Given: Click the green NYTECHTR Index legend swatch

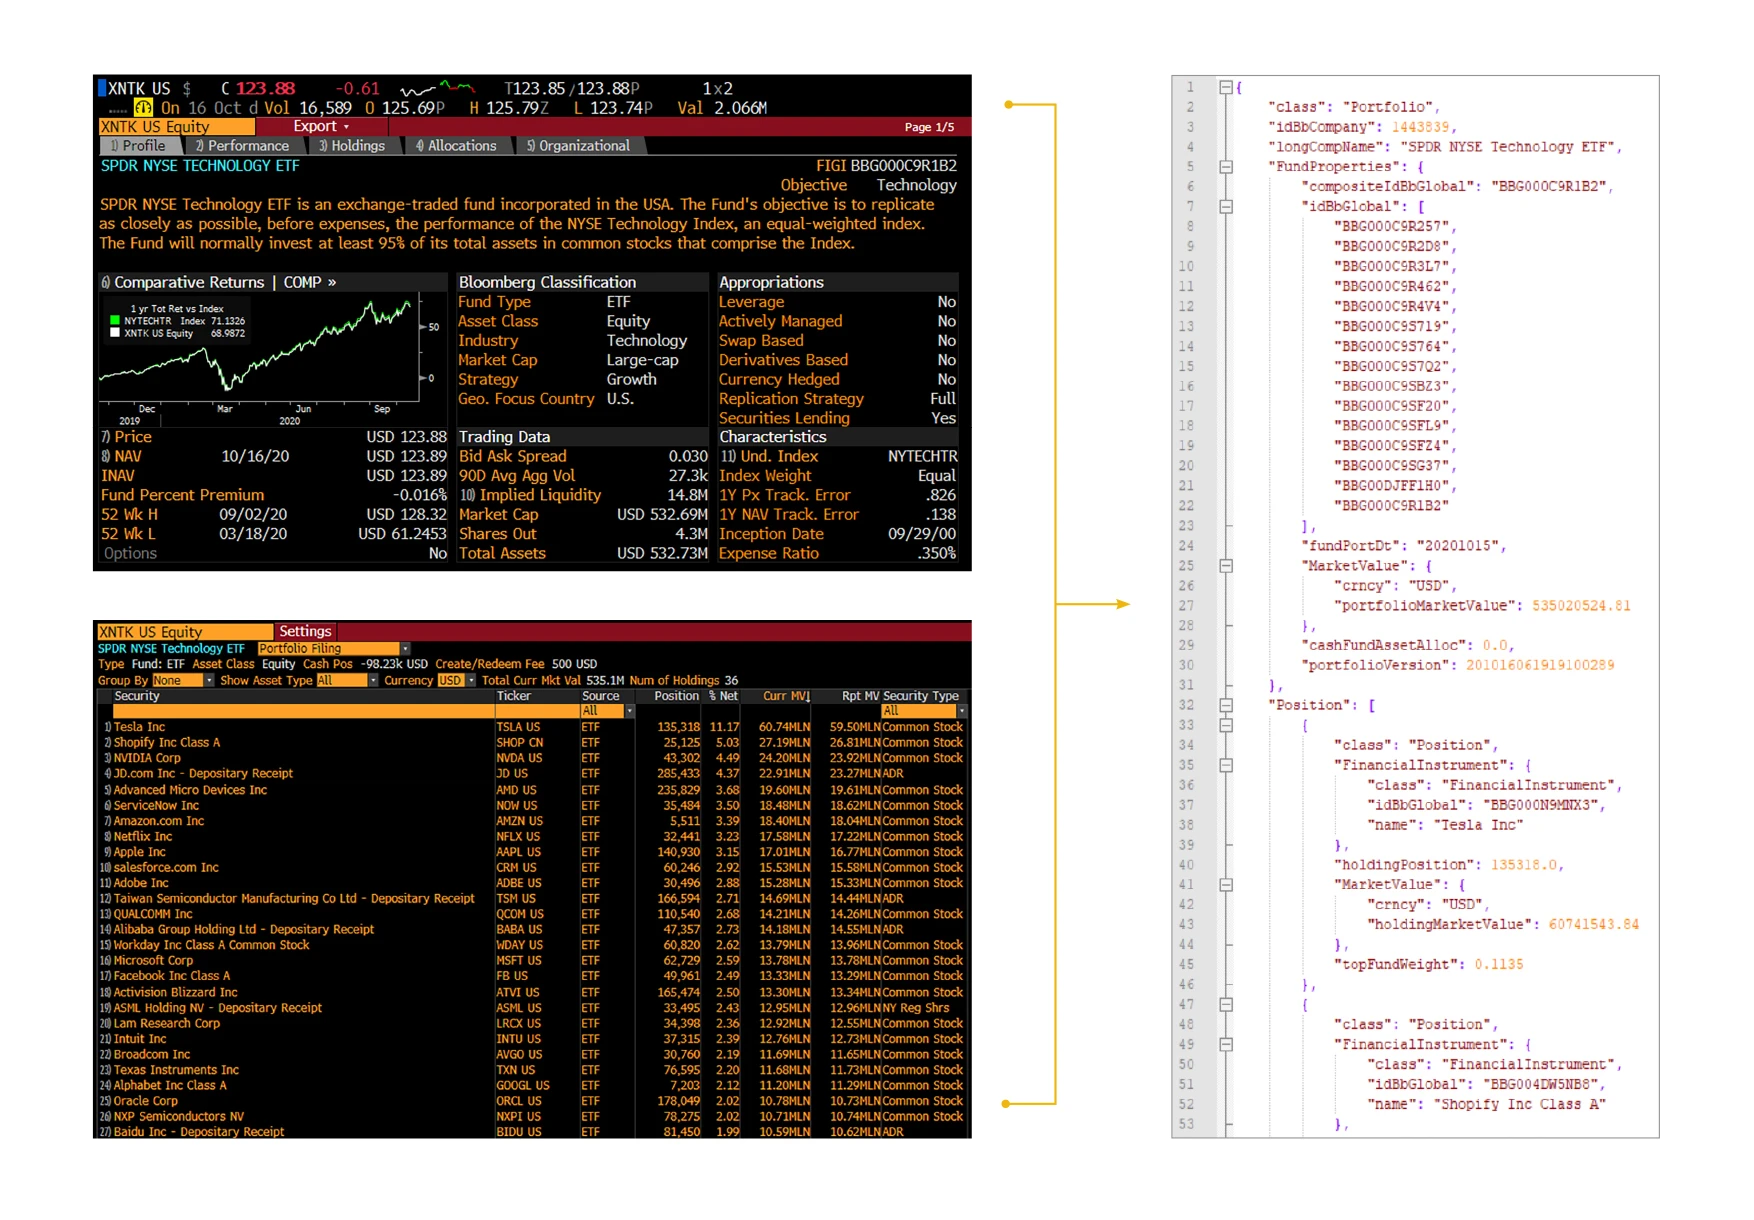Looking at the screenshot, I should tap(115, 321).
